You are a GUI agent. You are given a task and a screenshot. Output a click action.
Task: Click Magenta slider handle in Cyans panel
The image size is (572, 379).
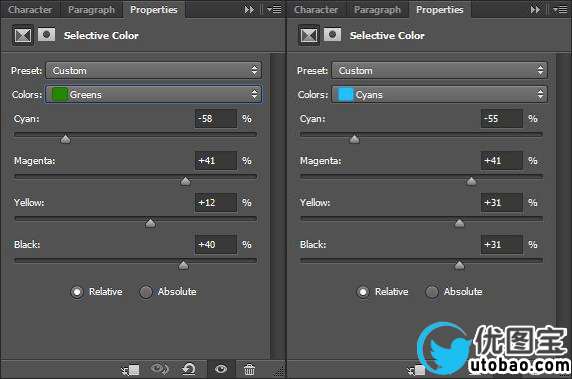(x=471, y=181)
